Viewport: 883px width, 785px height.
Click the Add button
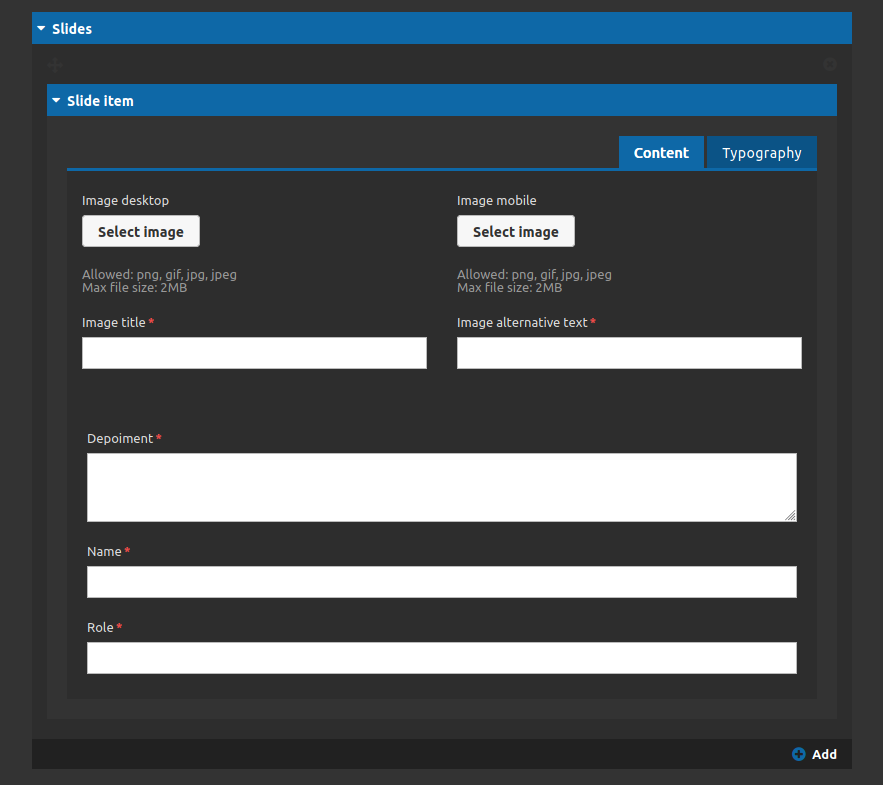pyautogui.click(x=814, y=754)
